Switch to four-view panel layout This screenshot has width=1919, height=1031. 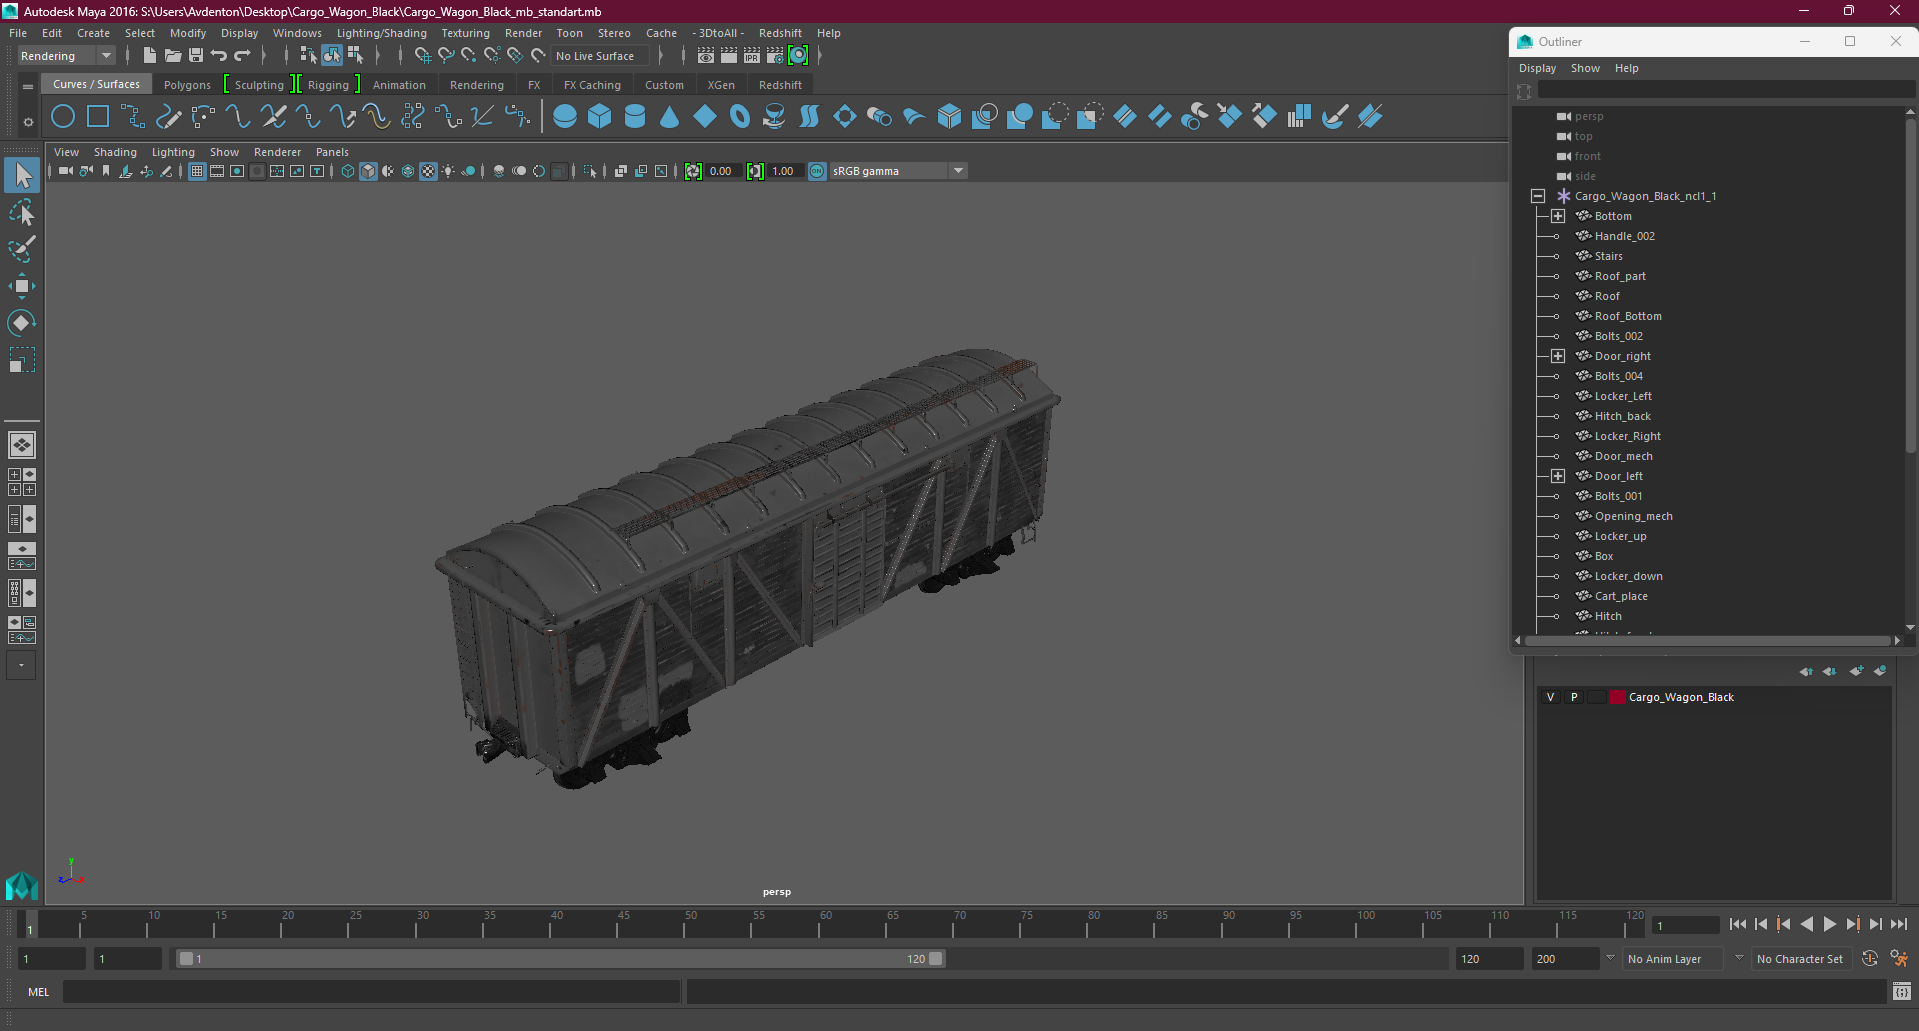(22, 482)
